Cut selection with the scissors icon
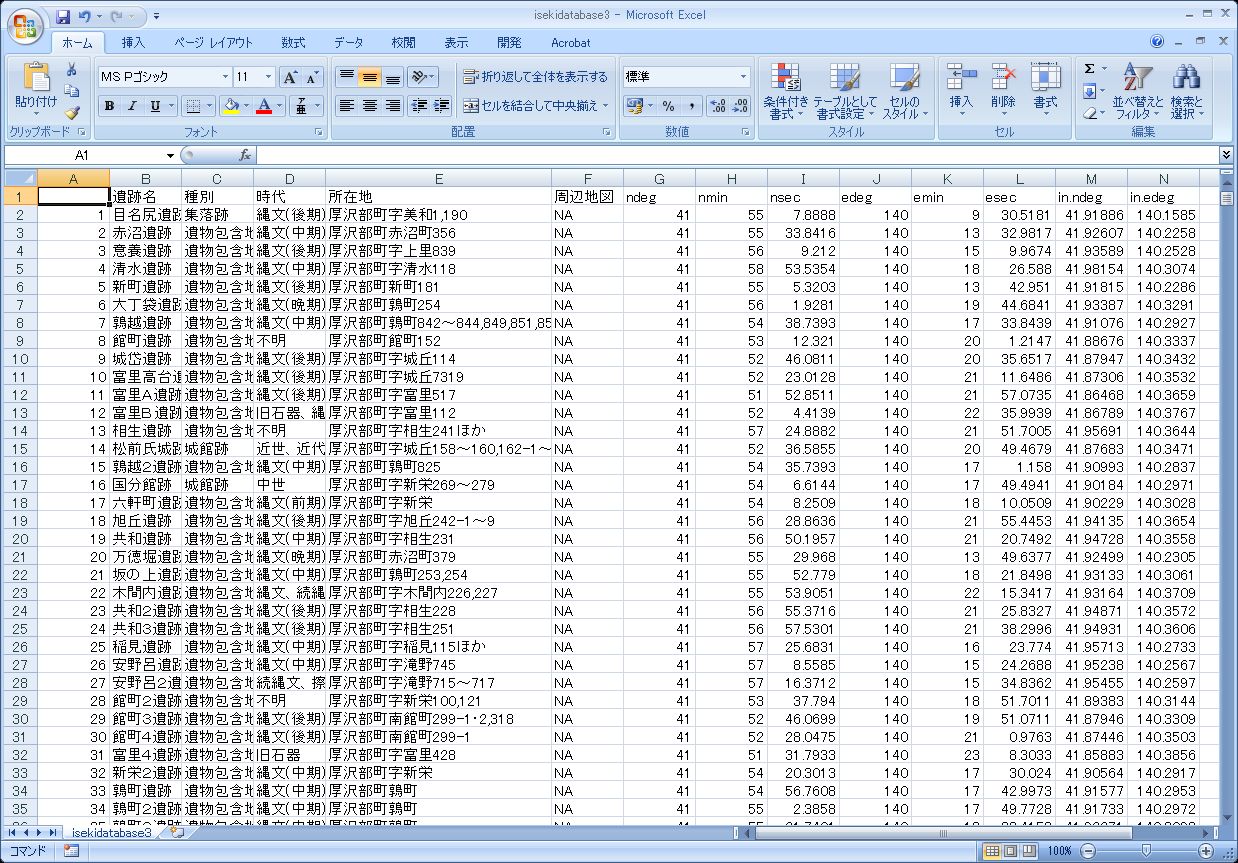Viewport: 1238px width, 863px height. click(72, 70)
